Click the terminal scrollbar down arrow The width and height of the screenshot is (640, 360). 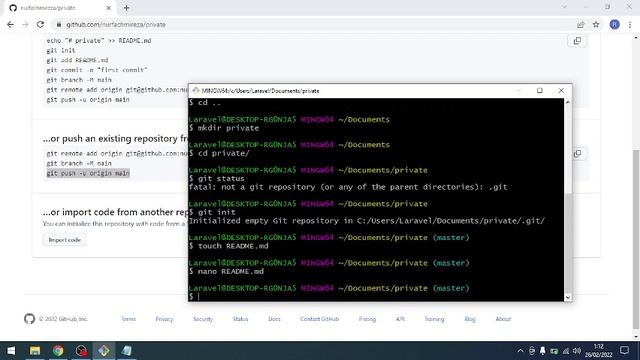[567, 297]
